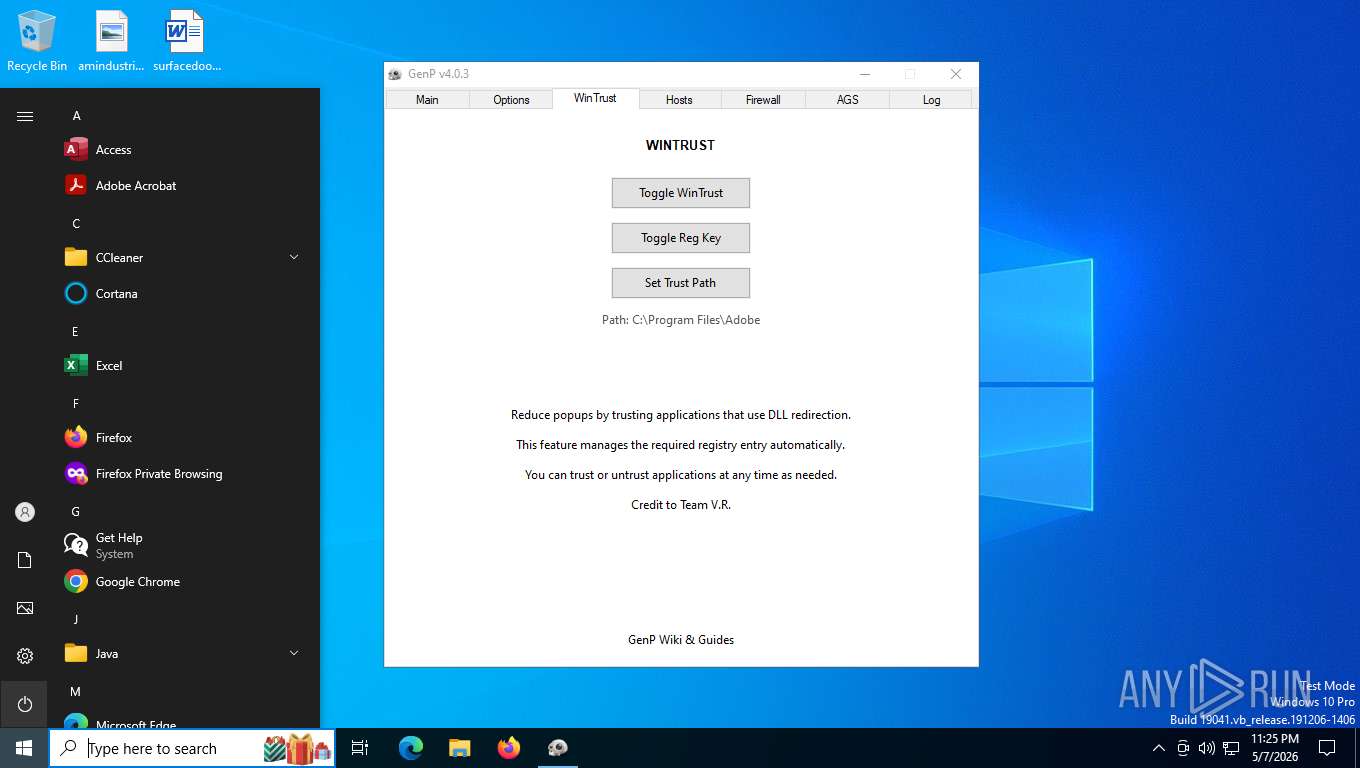The height and width of the screenshot is (768, 1360).
Task: Click the network icon in system tray
Action: tap(1231, 748)
